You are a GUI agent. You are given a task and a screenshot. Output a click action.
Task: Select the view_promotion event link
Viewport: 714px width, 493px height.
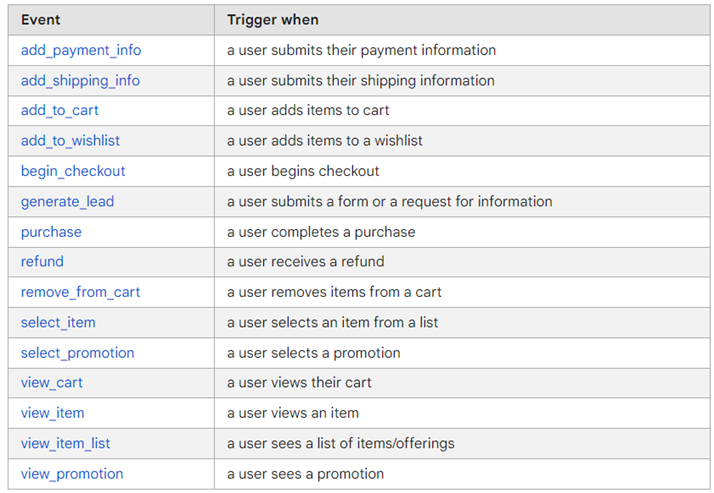point(72,474)
